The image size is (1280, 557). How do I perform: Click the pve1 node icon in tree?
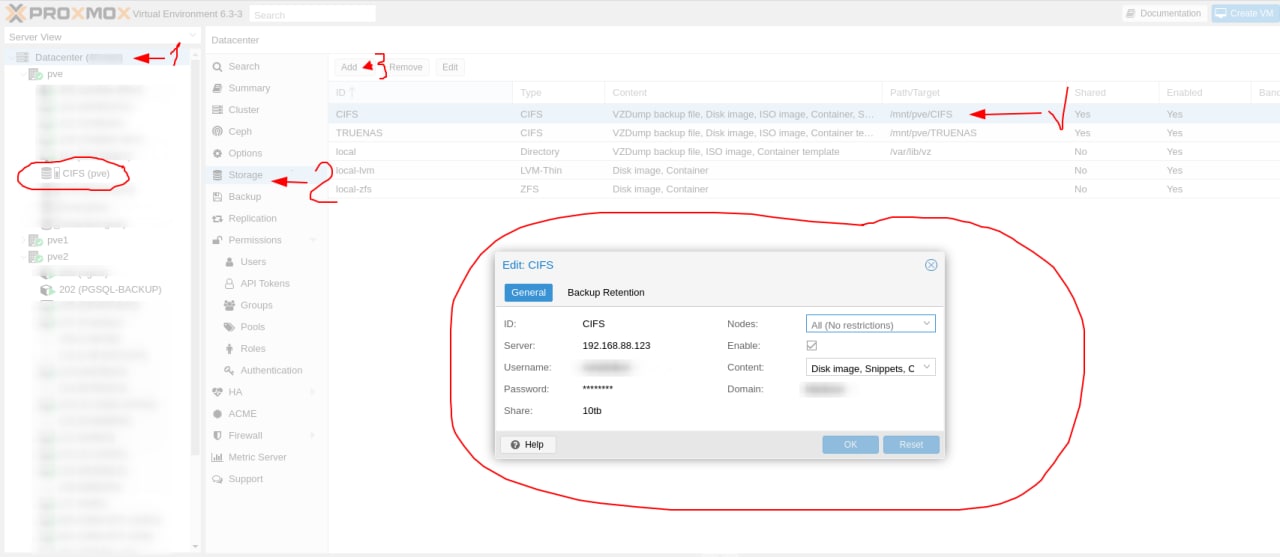point(35,240)
